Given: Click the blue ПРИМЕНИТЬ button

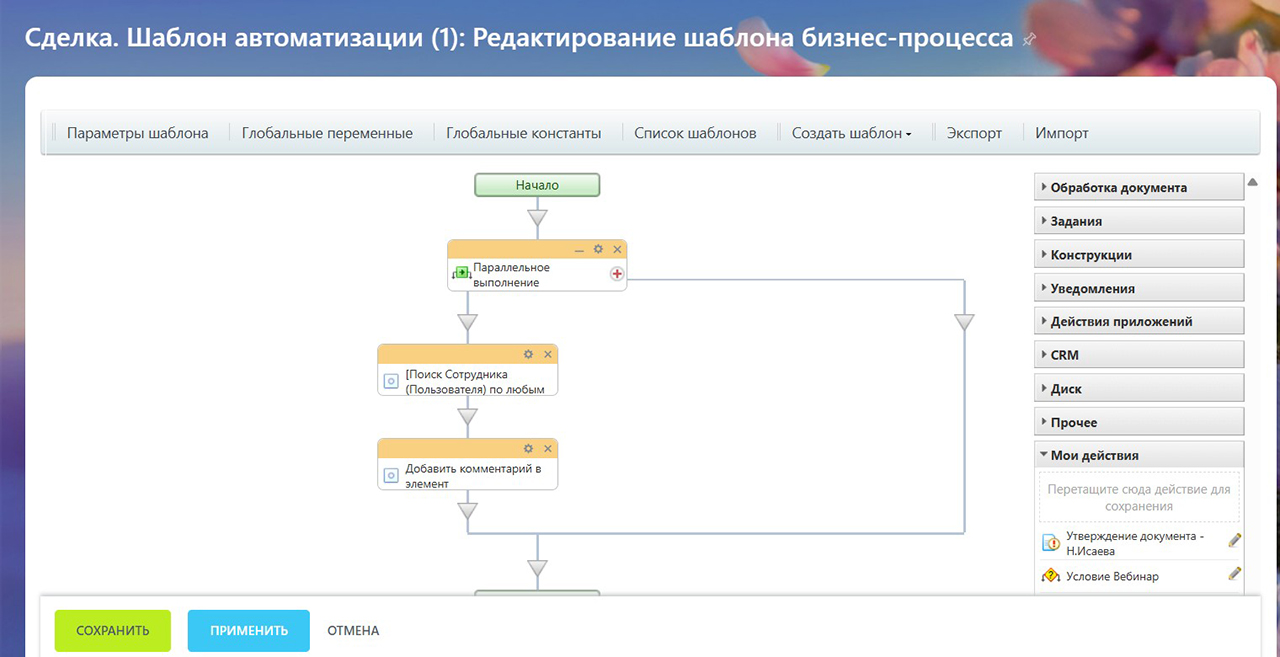Looking at the screenshot, I should click(249, 631).
